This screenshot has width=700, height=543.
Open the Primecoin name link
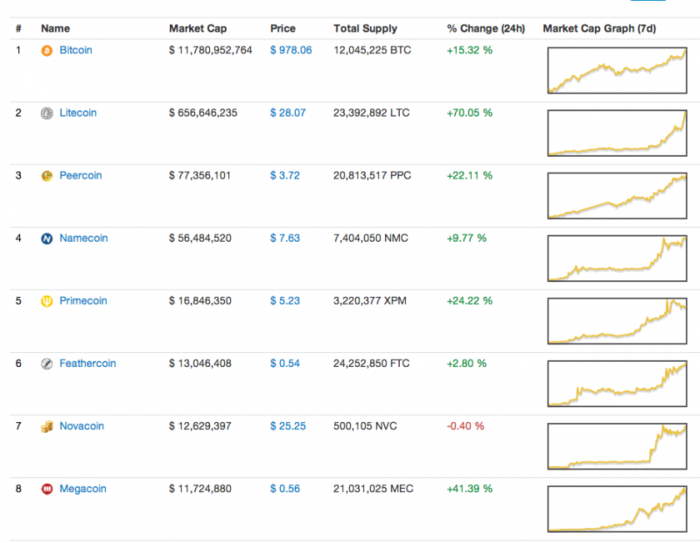[x=83, y=301]
